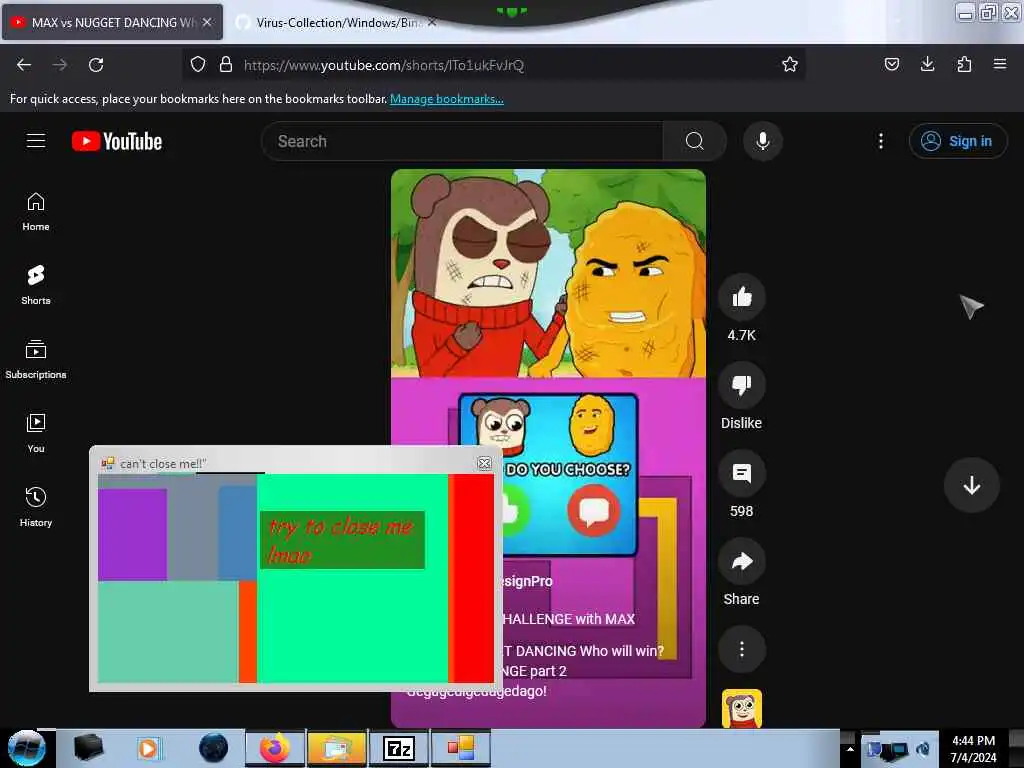Open Firefox from the taskbar

click(x=274, y=748)
